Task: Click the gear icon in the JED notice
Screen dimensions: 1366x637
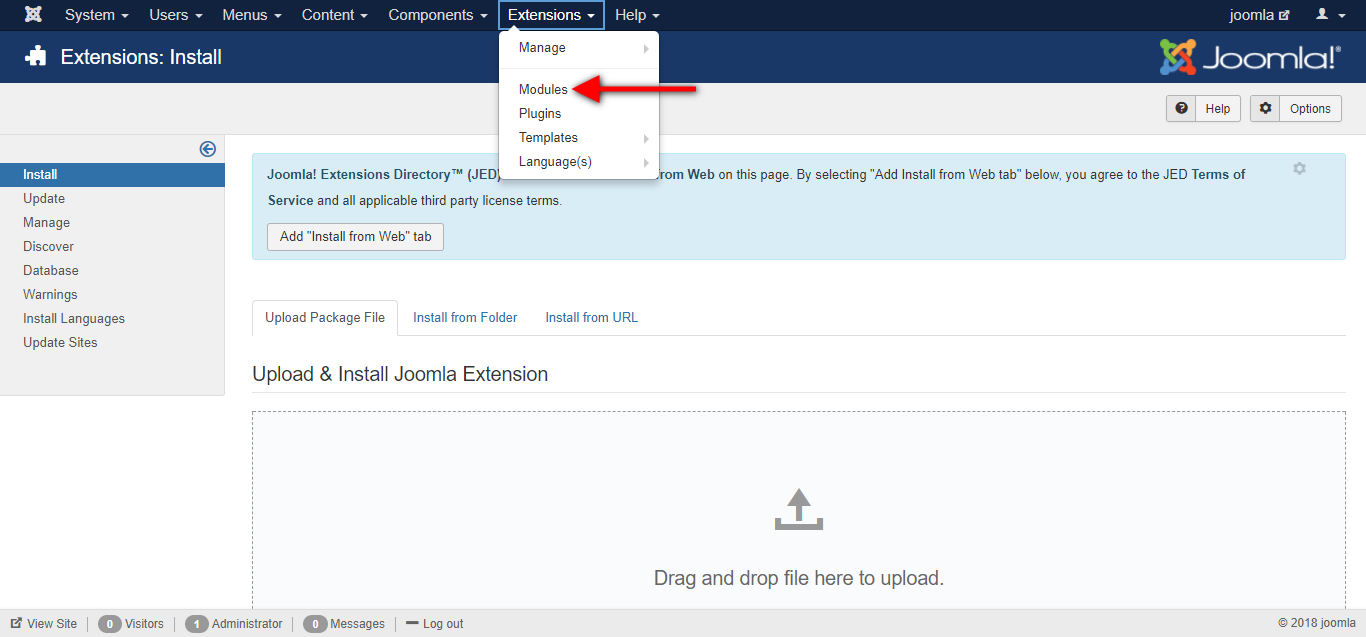Action: click(x=1299, y=168)
